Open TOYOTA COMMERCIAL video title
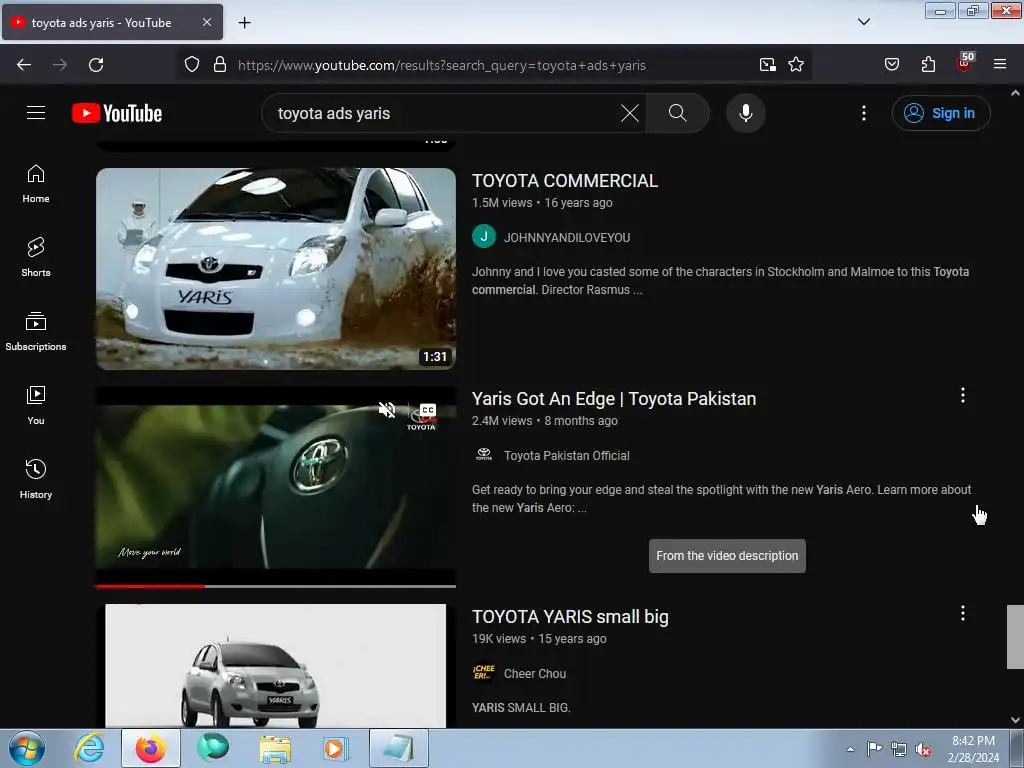This screenshot has width=1024, height=768. (x=565, y=181)
